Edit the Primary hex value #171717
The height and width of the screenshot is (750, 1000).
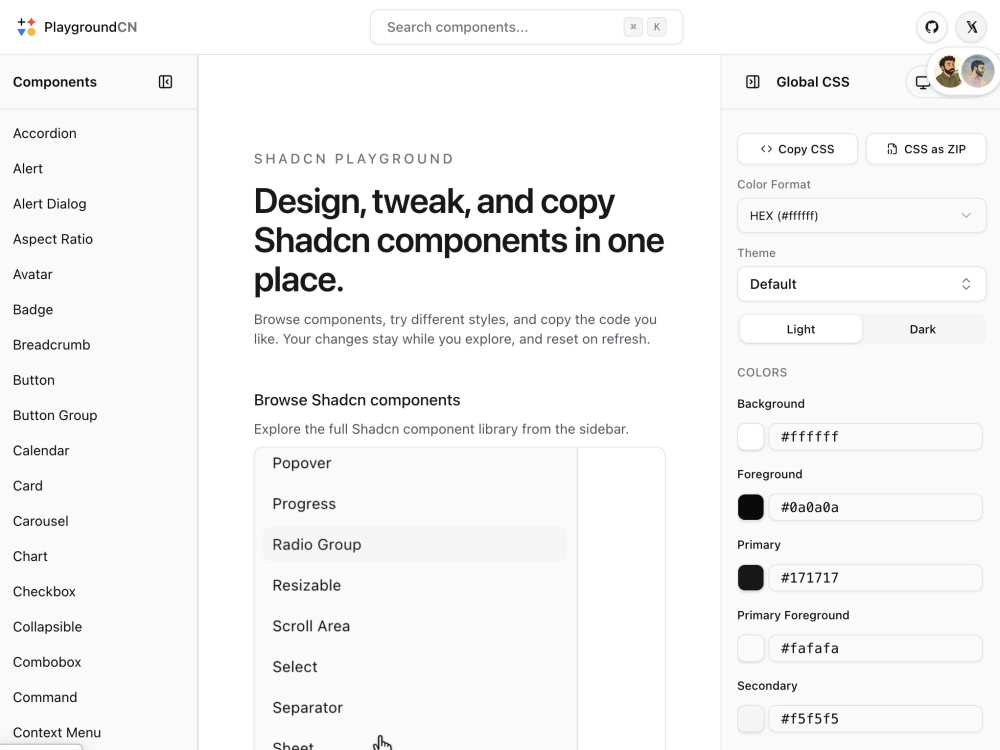point(875,578)
